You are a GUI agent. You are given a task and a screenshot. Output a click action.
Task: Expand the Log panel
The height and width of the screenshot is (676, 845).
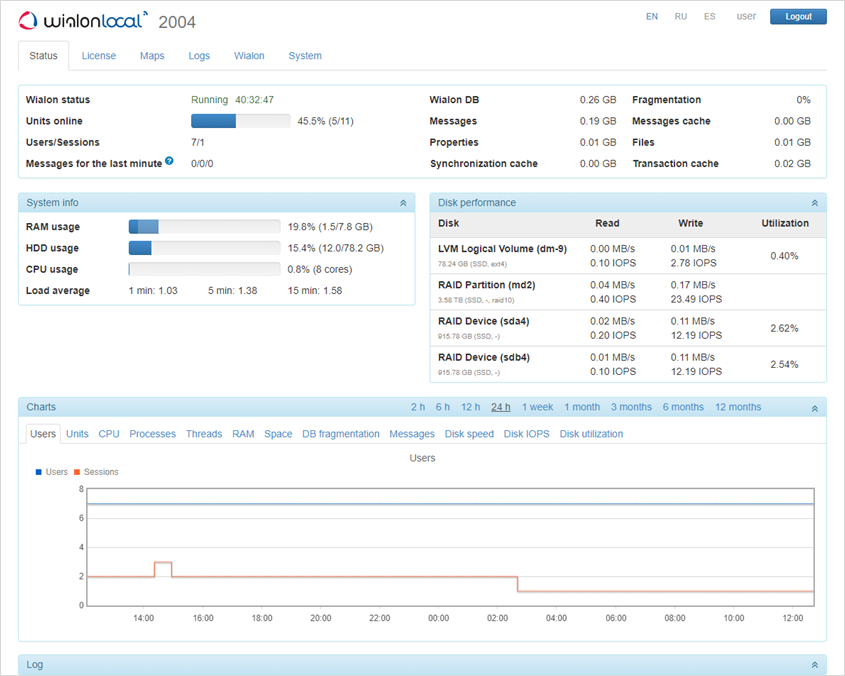click(814, 665)
